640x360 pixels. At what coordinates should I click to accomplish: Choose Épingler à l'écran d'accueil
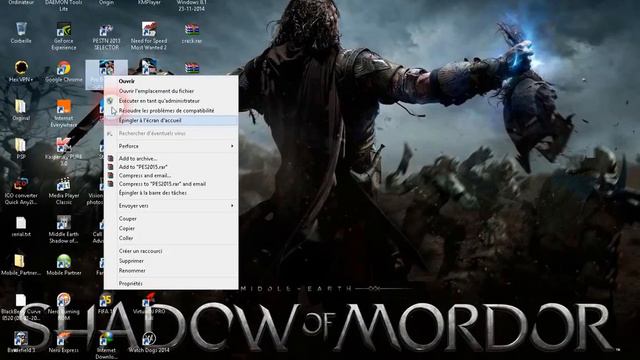(x=171, y=120)
